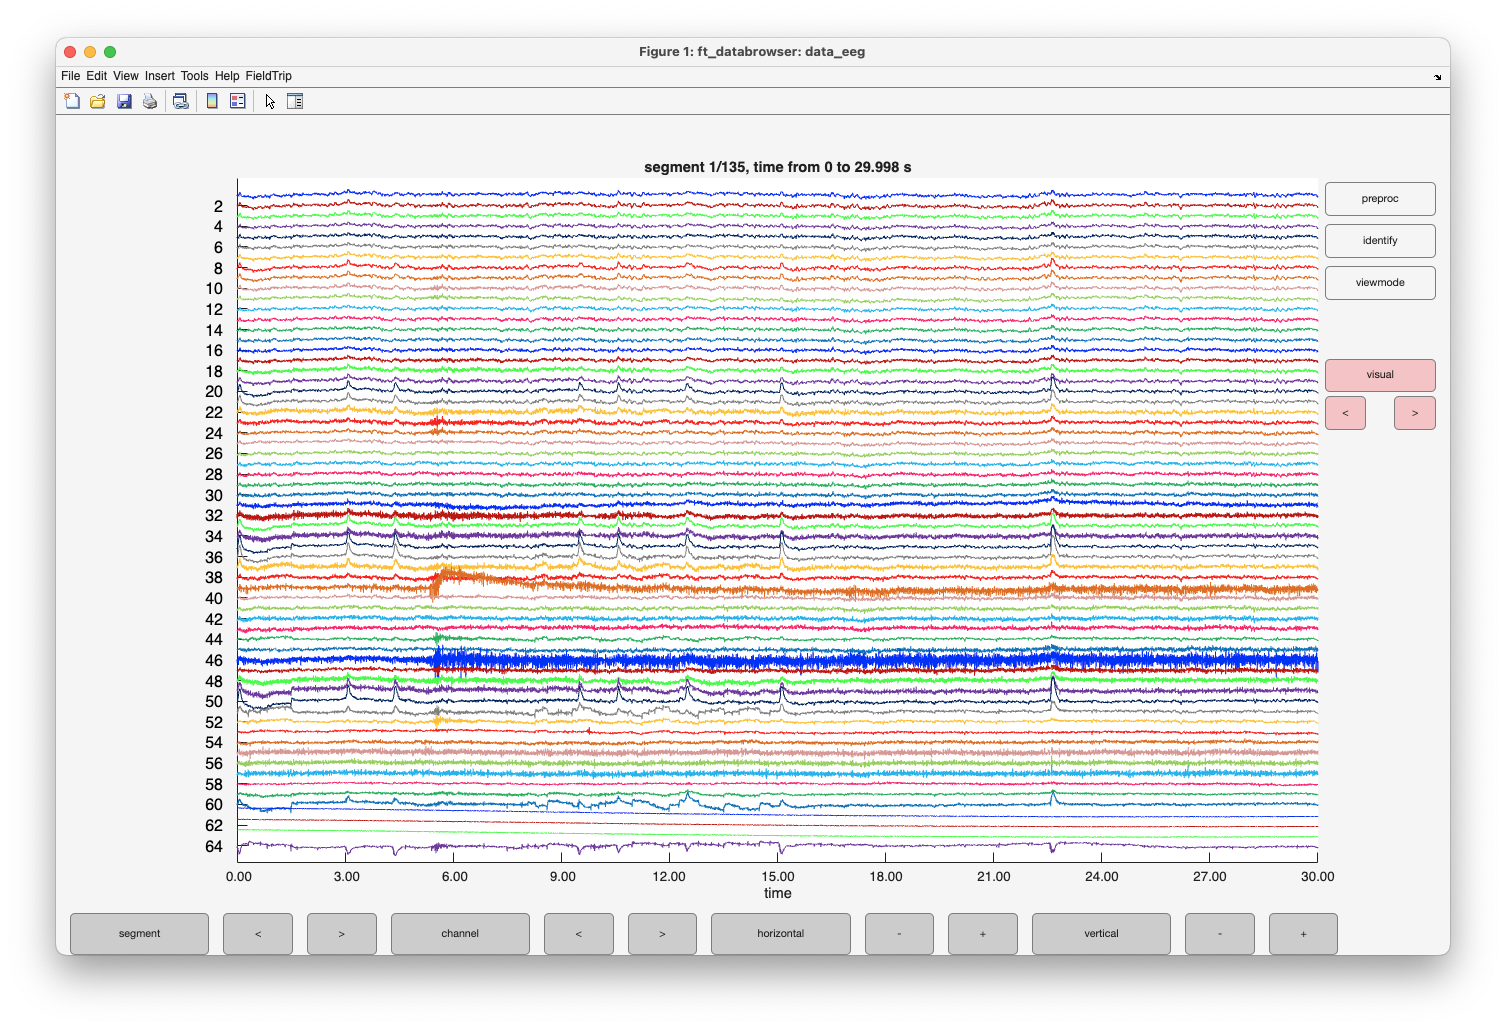
Task: Open the Property Inspector toolbar icon
Action: click(295, 101)
